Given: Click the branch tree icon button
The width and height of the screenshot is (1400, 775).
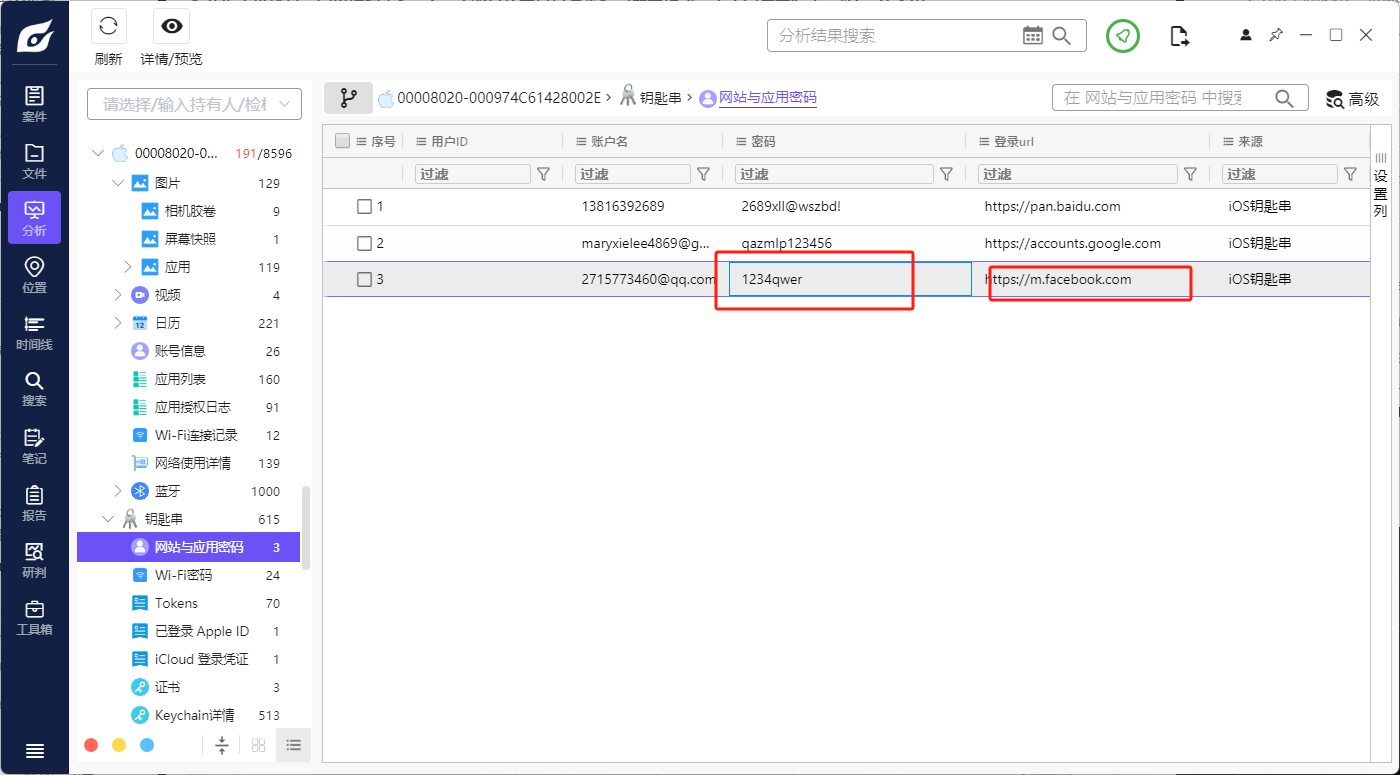Looking at the screenshot, I should pyautogui.click(x=348, y=98).
